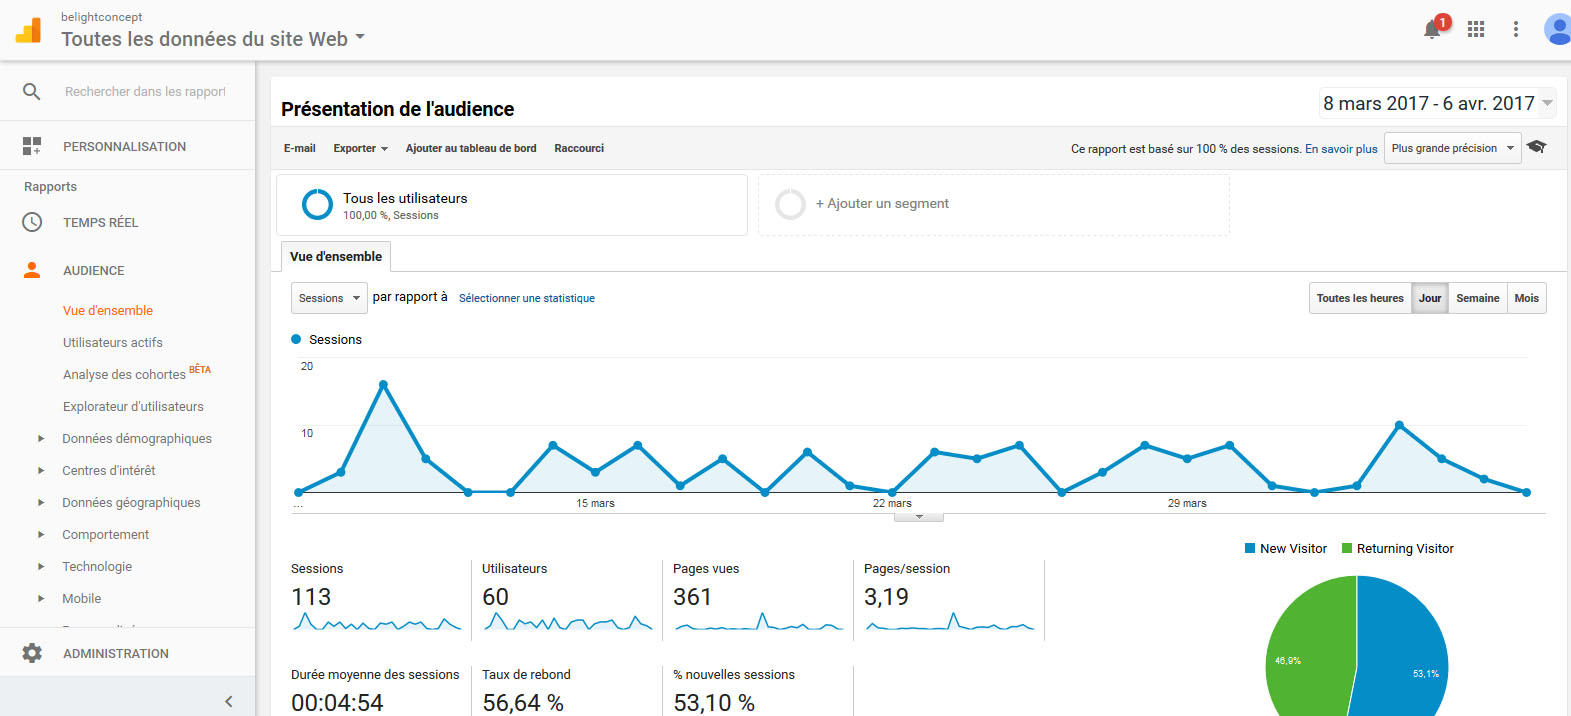Click the green Returning Visitor legend swatch
The width and height of the screenshot is (1571, 716).
(1347, 548)
